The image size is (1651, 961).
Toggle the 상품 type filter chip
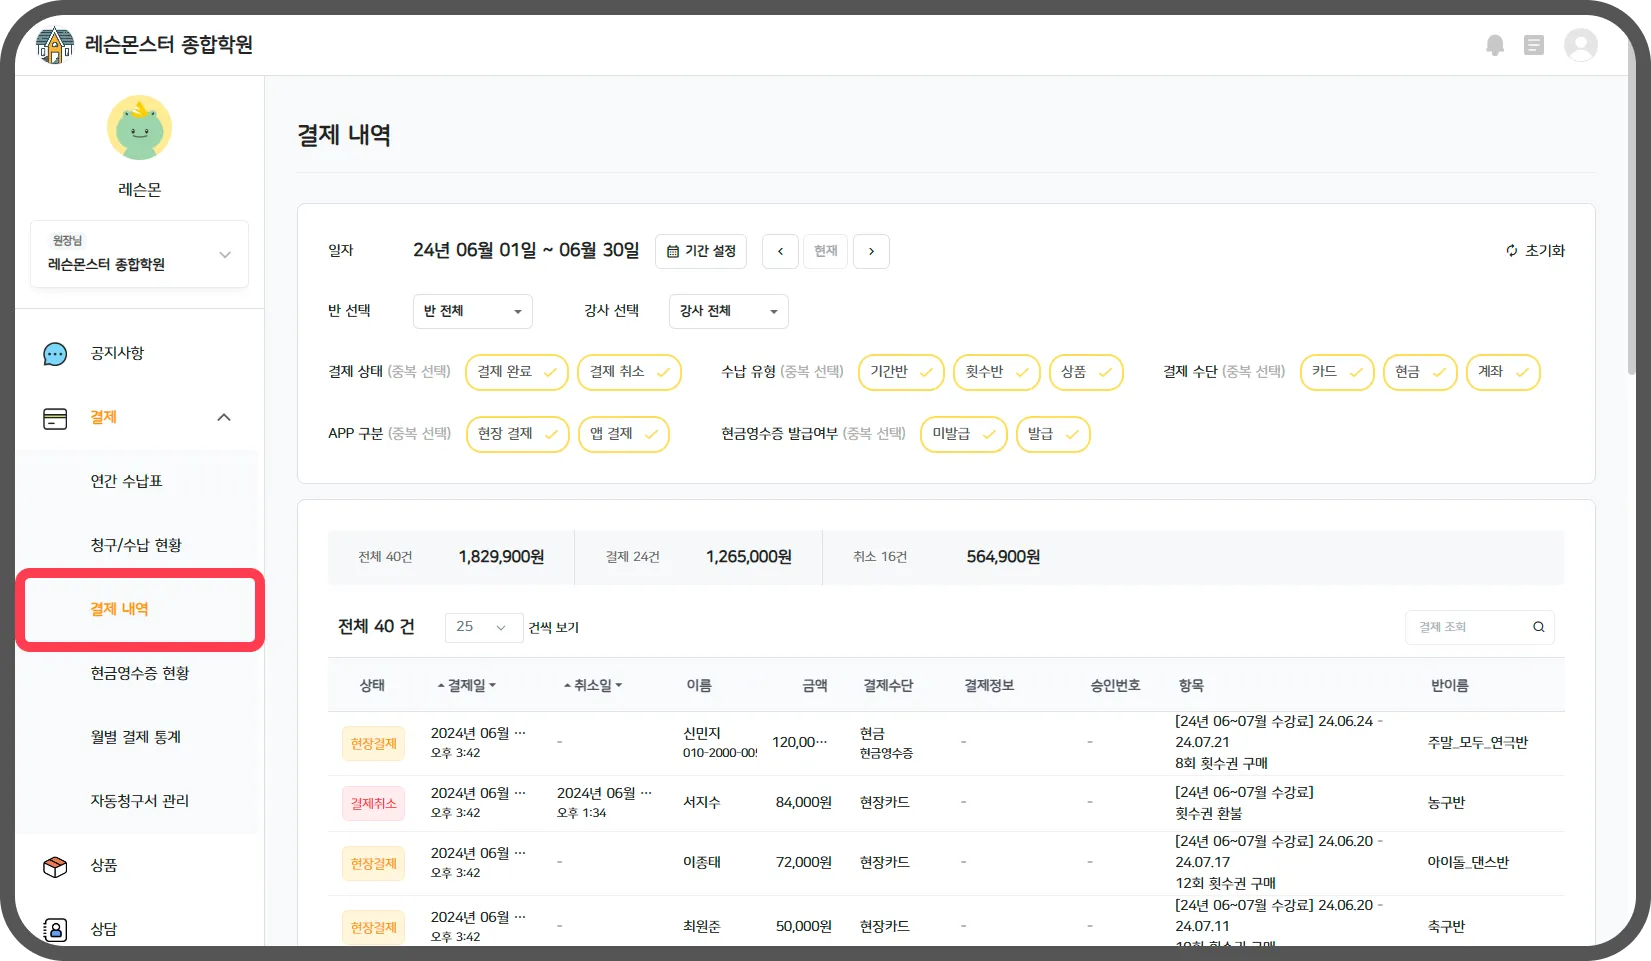pos(1086,372)
